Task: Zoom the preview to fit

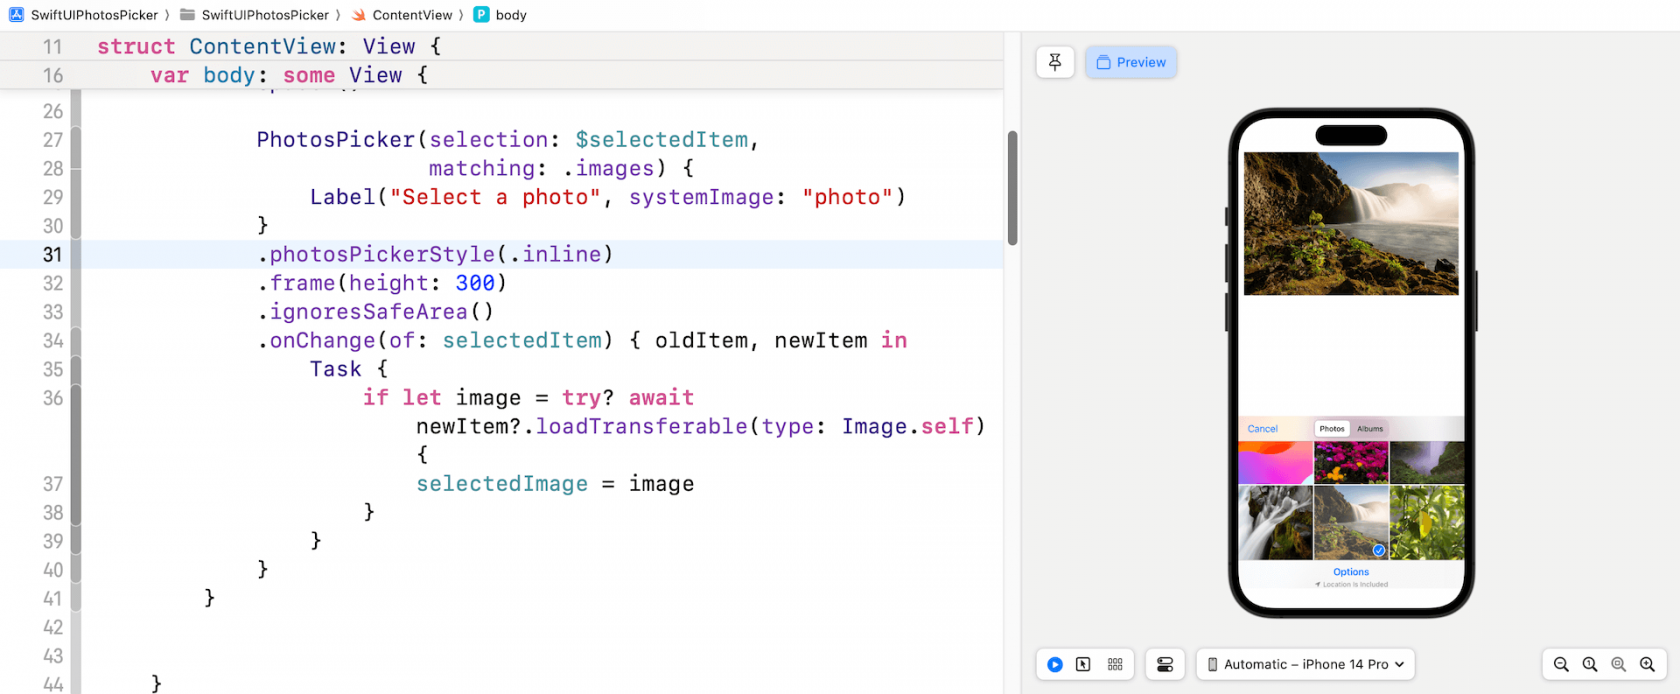Action: click(1618, 664)
